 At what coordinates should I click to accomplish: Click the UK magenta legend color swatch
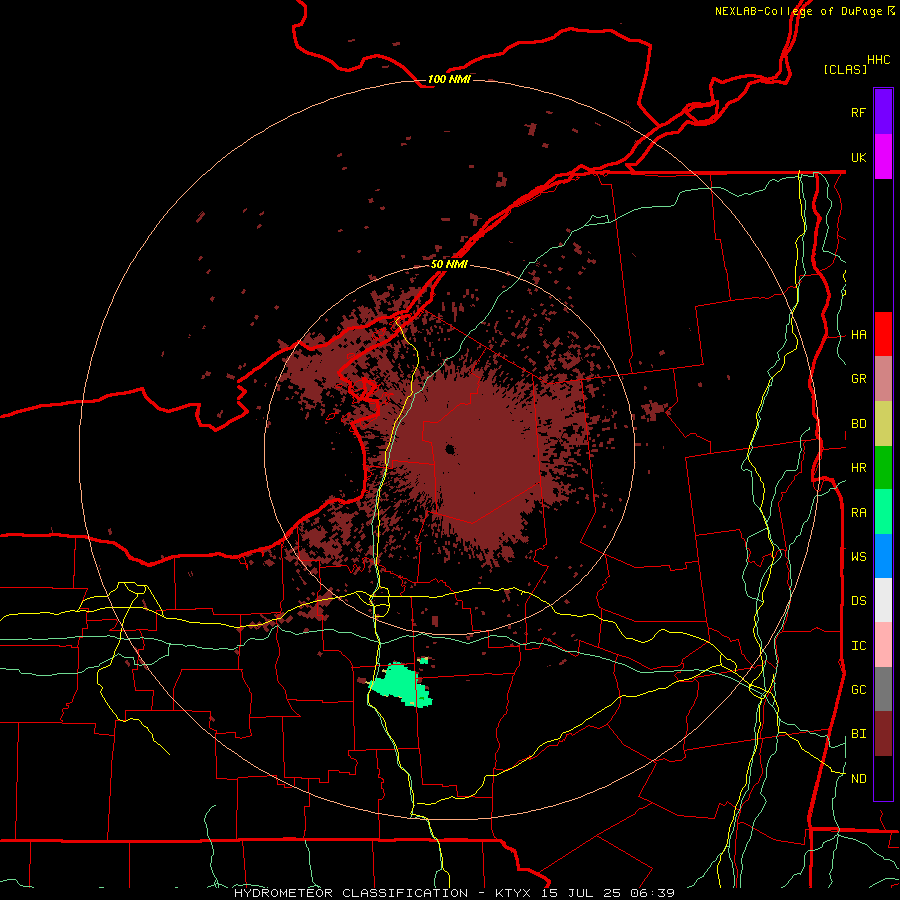tap(883, 157)
